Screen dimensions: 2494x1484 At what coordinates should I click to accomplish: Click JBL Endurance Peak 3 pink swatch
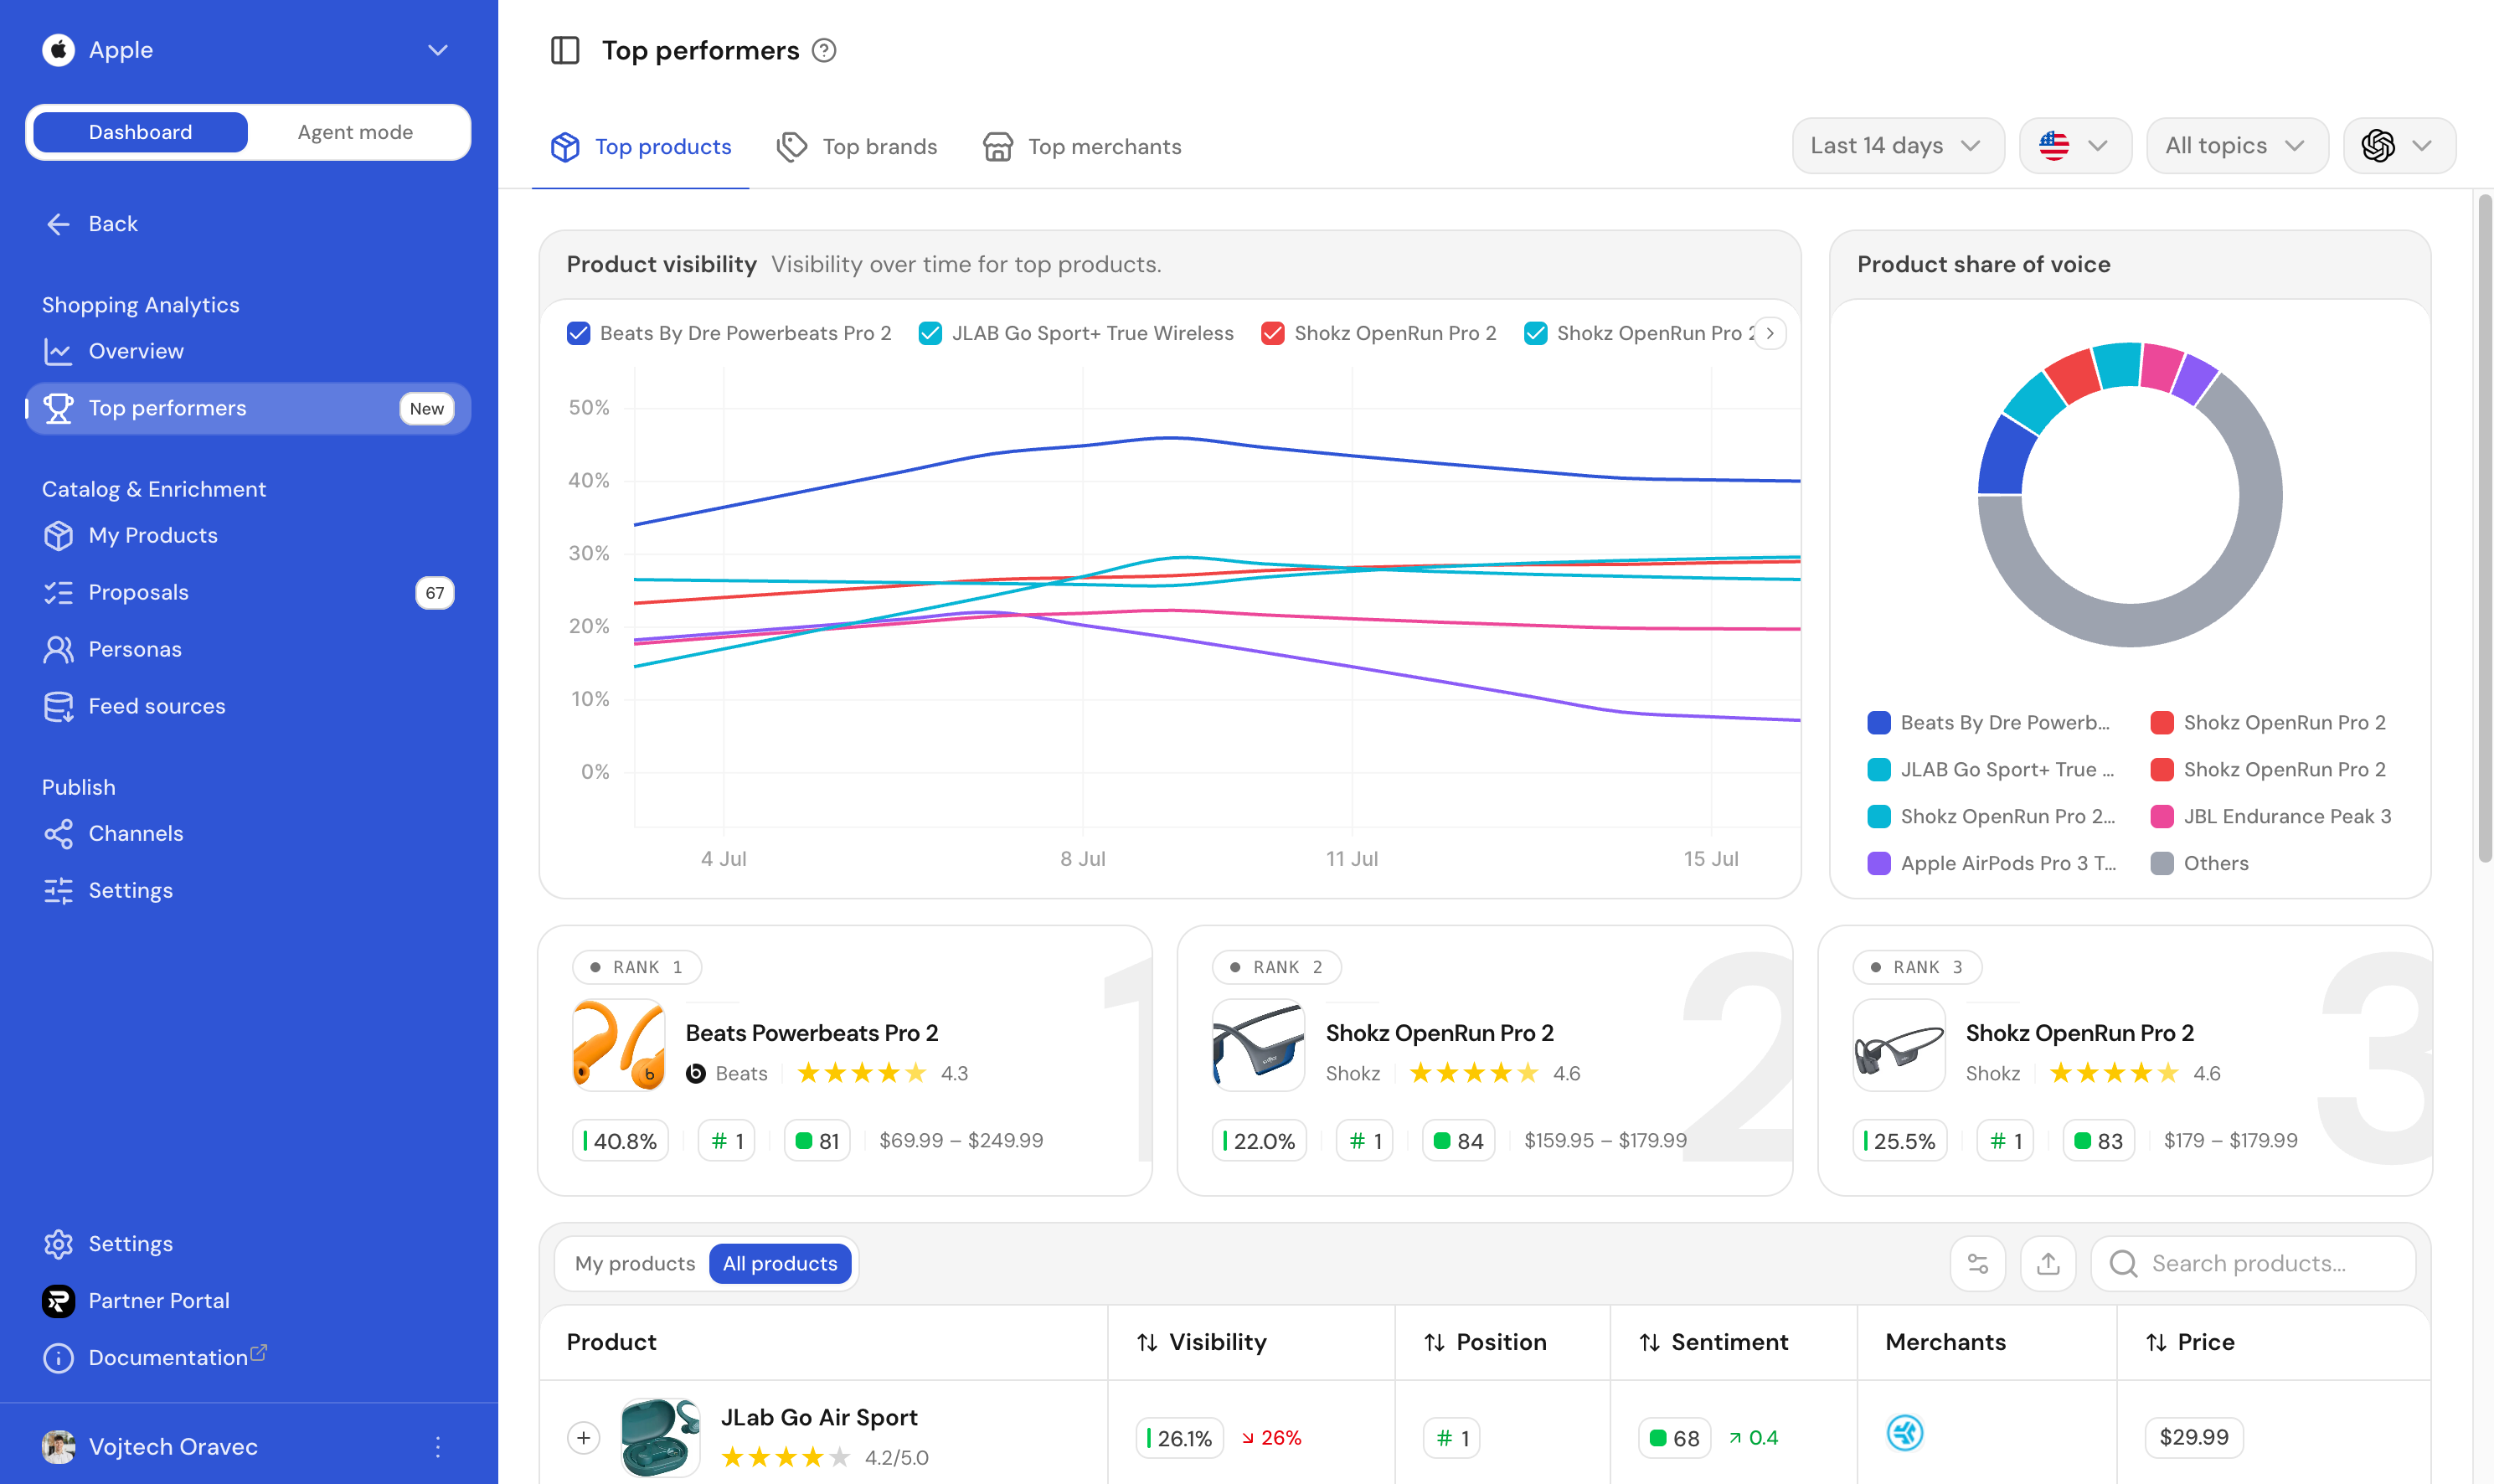pyautogui.click(x=2161, y=816)
